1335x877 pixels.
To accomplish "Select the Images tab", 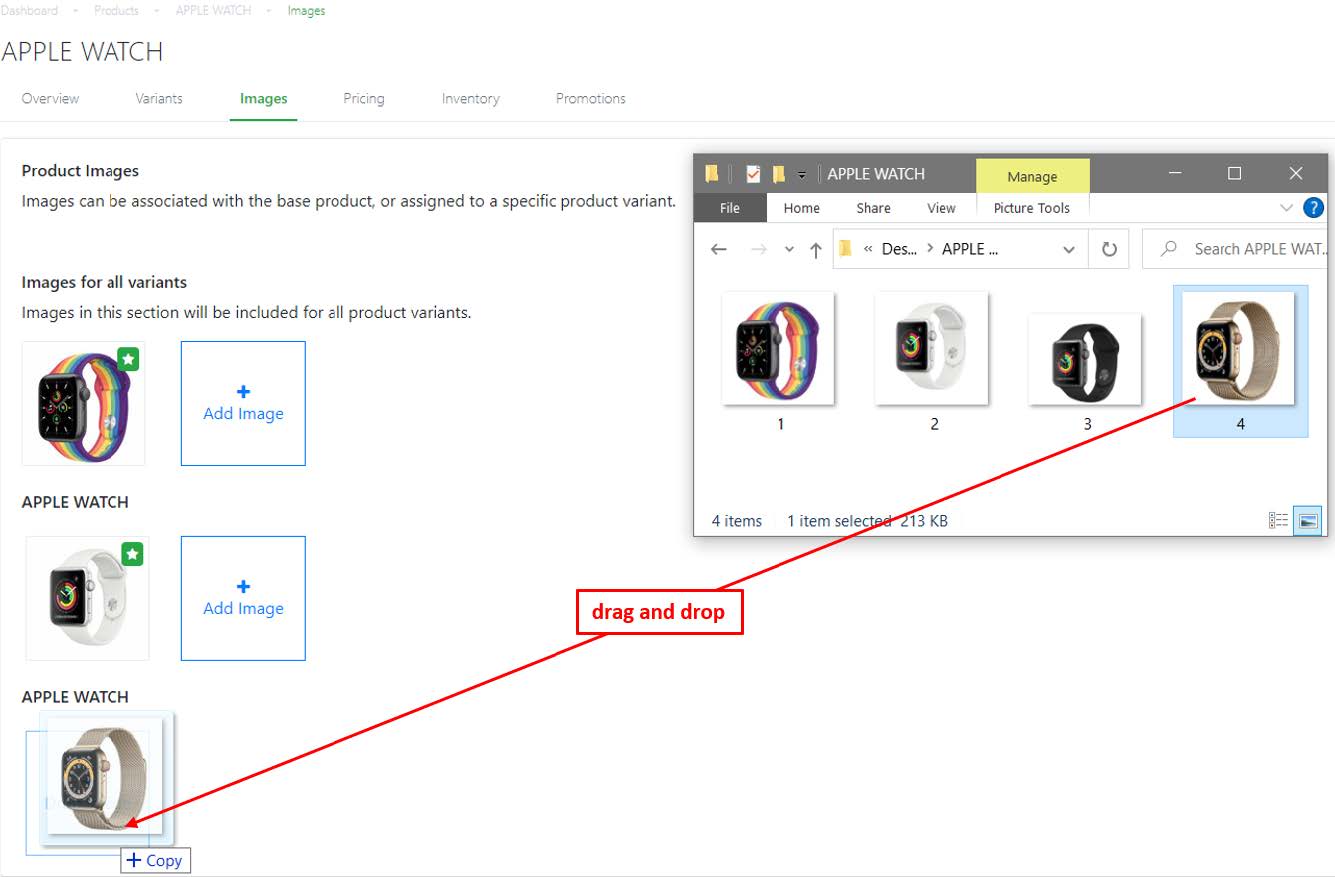I will [x=264, y=99].
